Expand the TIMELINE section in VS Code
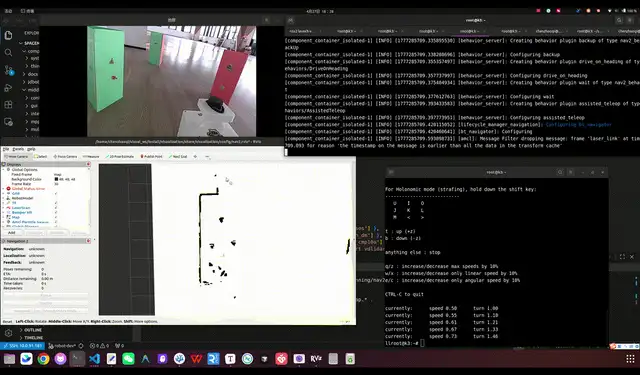640x375 pixels. point(31,337)
